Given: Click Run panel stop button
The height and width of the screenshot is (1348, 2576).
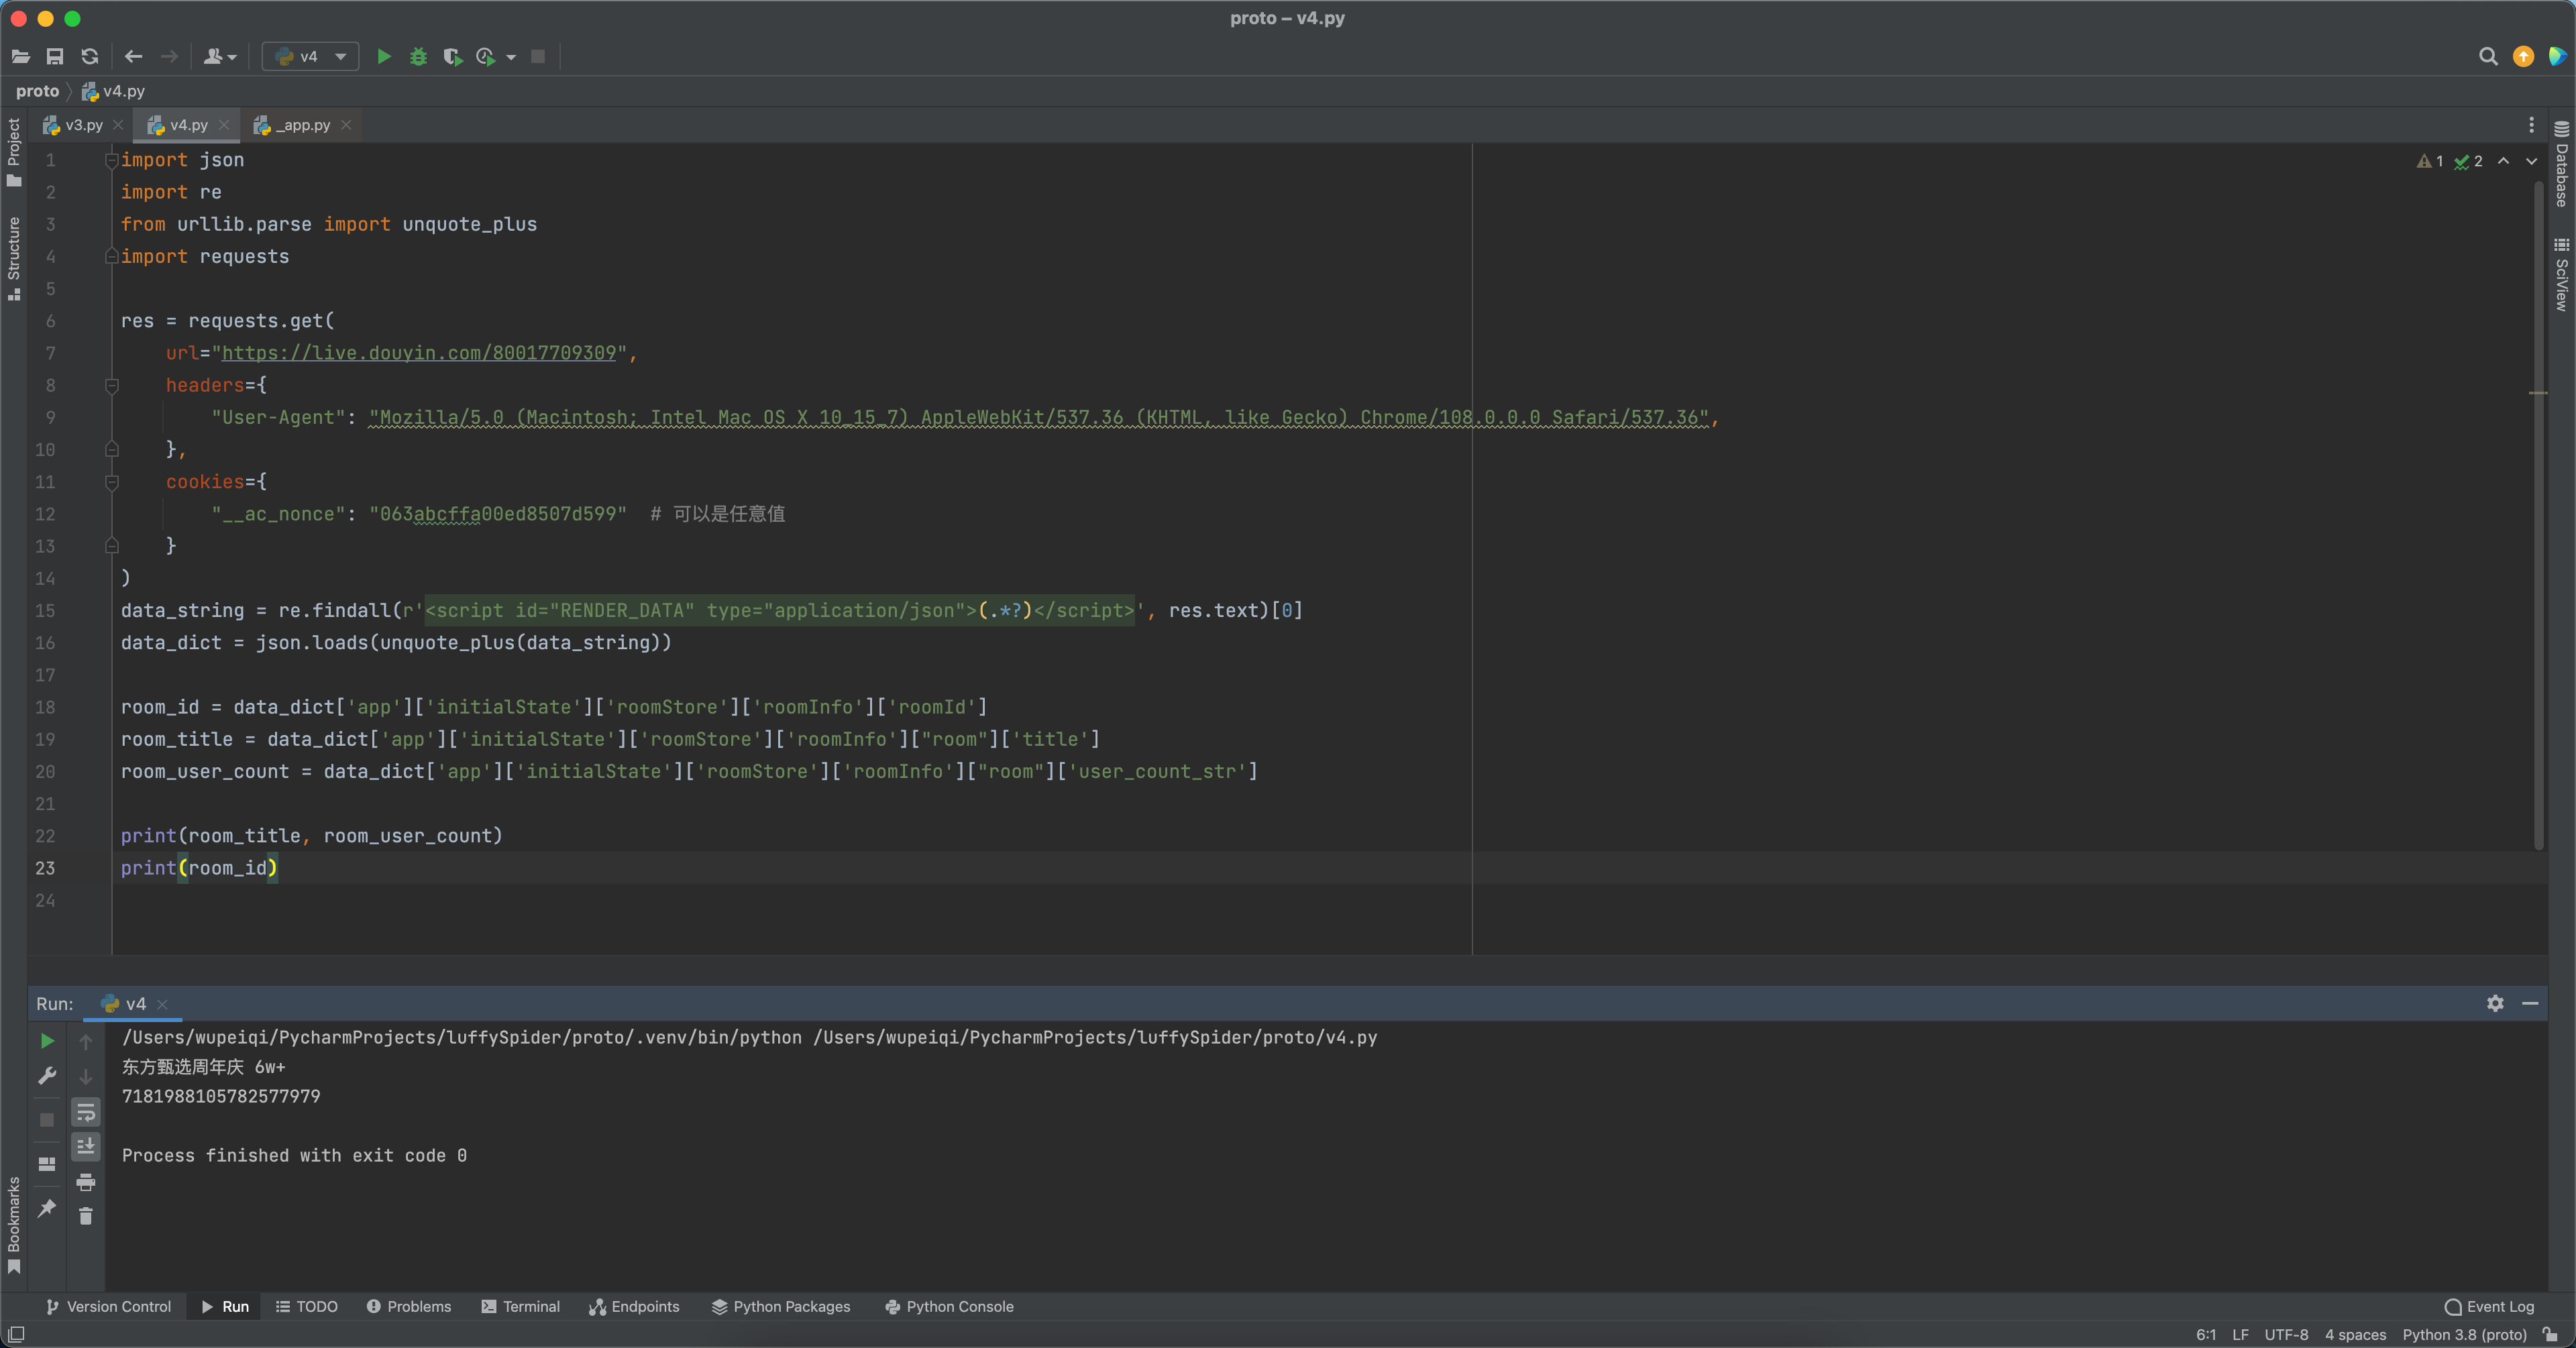Looking at the screenshot, I should click(x=47, y=1120).
